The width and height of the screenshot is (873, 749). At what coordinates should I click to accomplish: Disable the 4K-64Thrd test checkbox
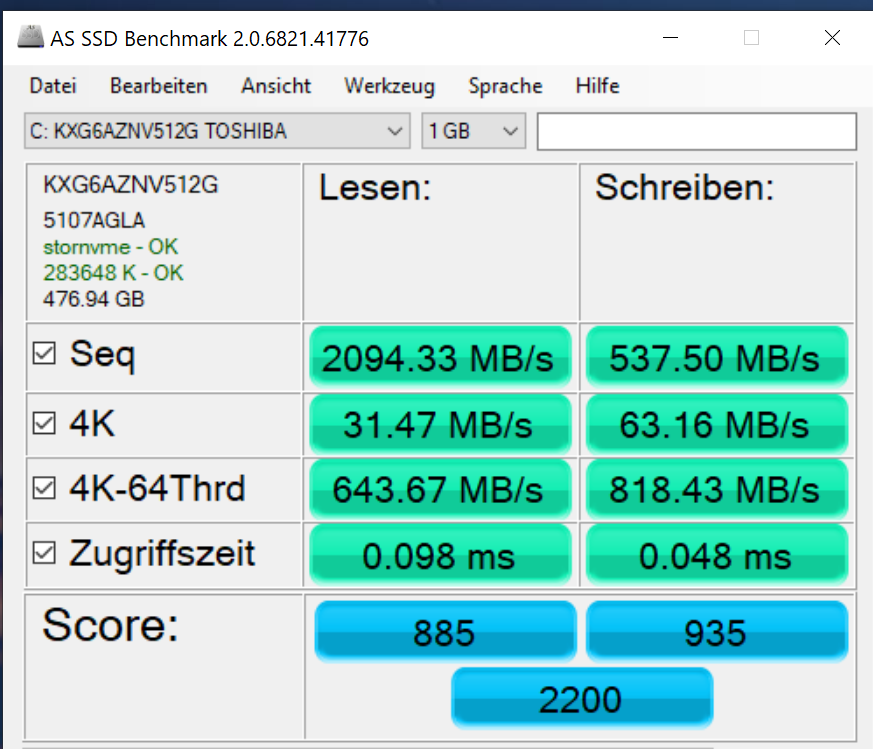point(44,489)
